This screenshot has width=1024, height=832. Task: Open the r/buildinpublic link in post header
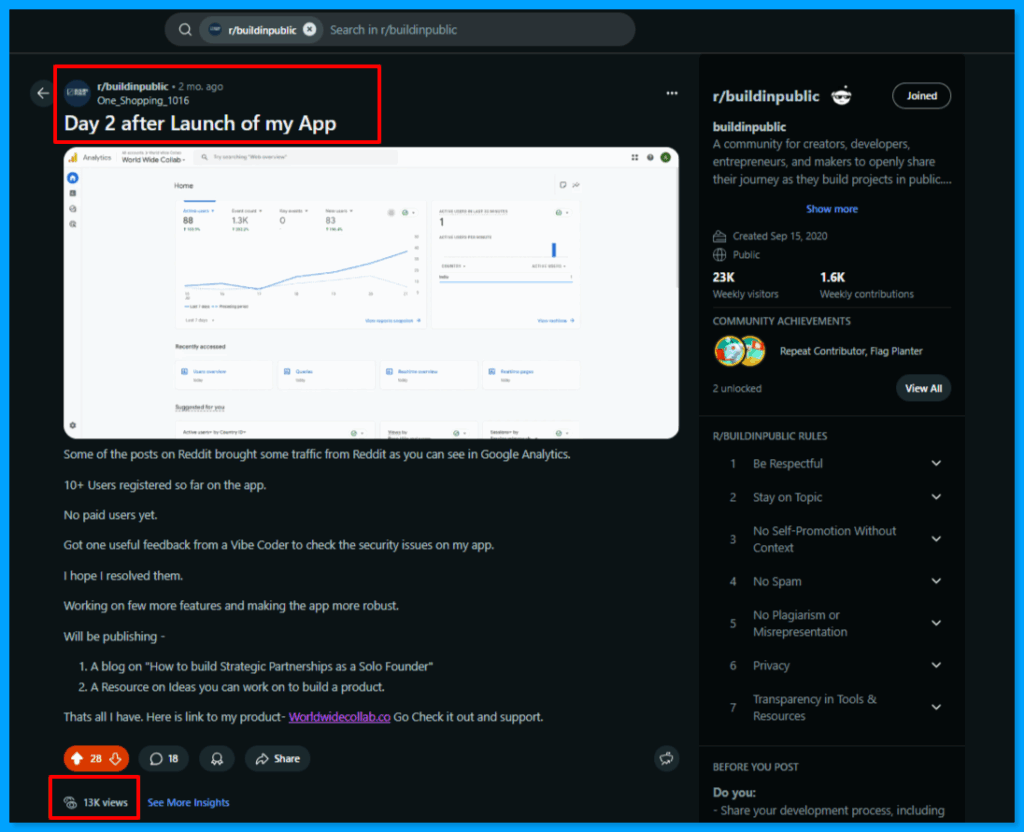(133, 86)
